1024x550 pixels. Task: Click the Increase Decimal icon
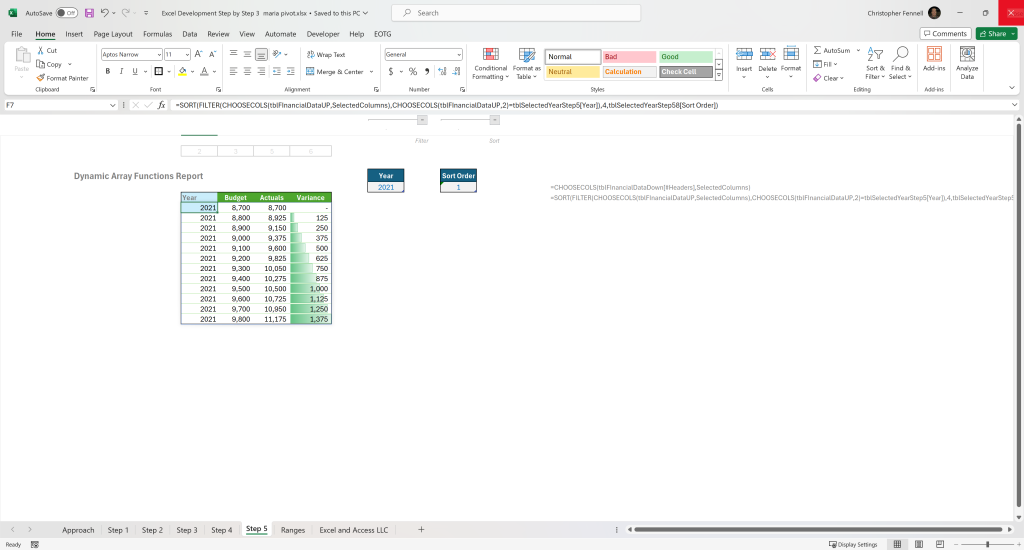[442, 71]
